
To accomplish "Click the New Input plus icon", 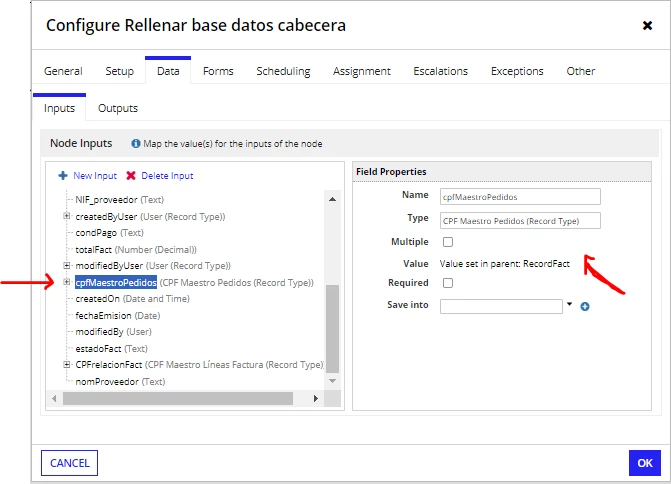I will pyautogui.click(x=63, y=175).
